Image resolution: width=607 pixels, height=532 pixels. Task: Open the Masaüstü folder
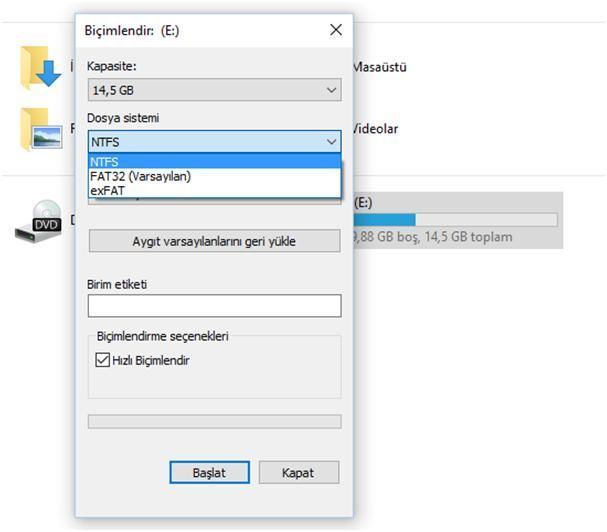379,67
